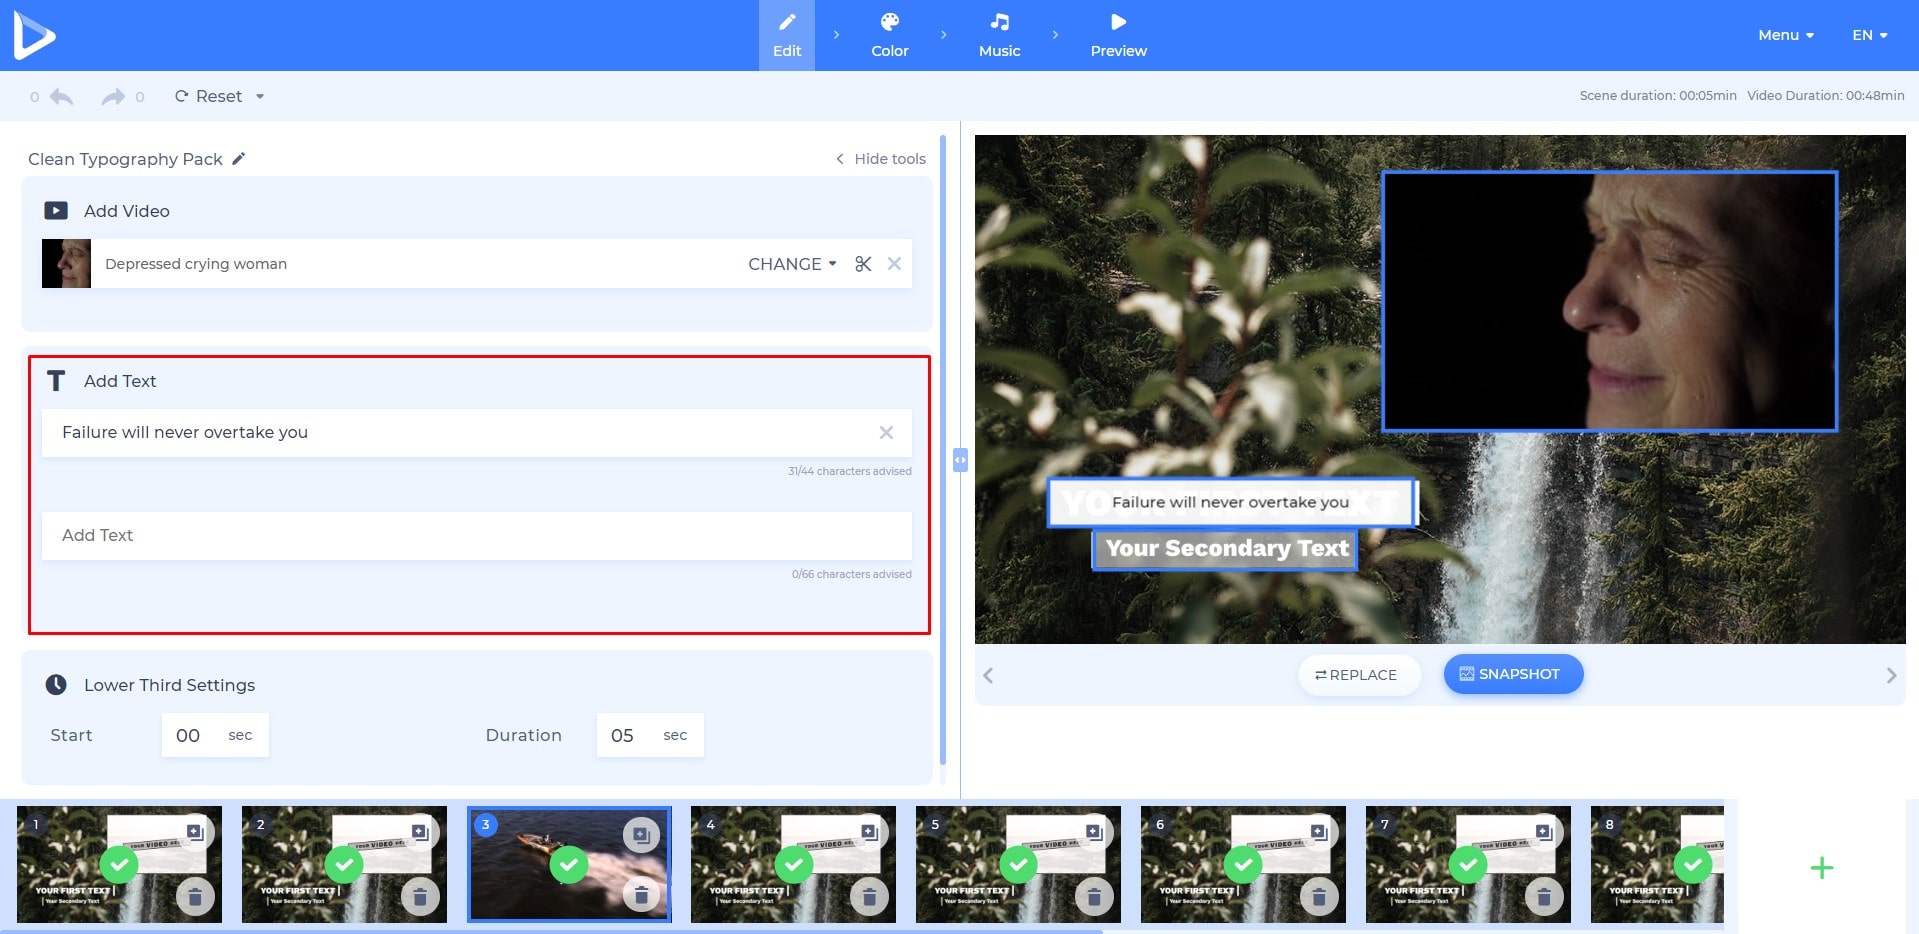This screenshot has width=1919, height=934.
Task: Delete scene 3 with trash icon
Action: (641, 894)
